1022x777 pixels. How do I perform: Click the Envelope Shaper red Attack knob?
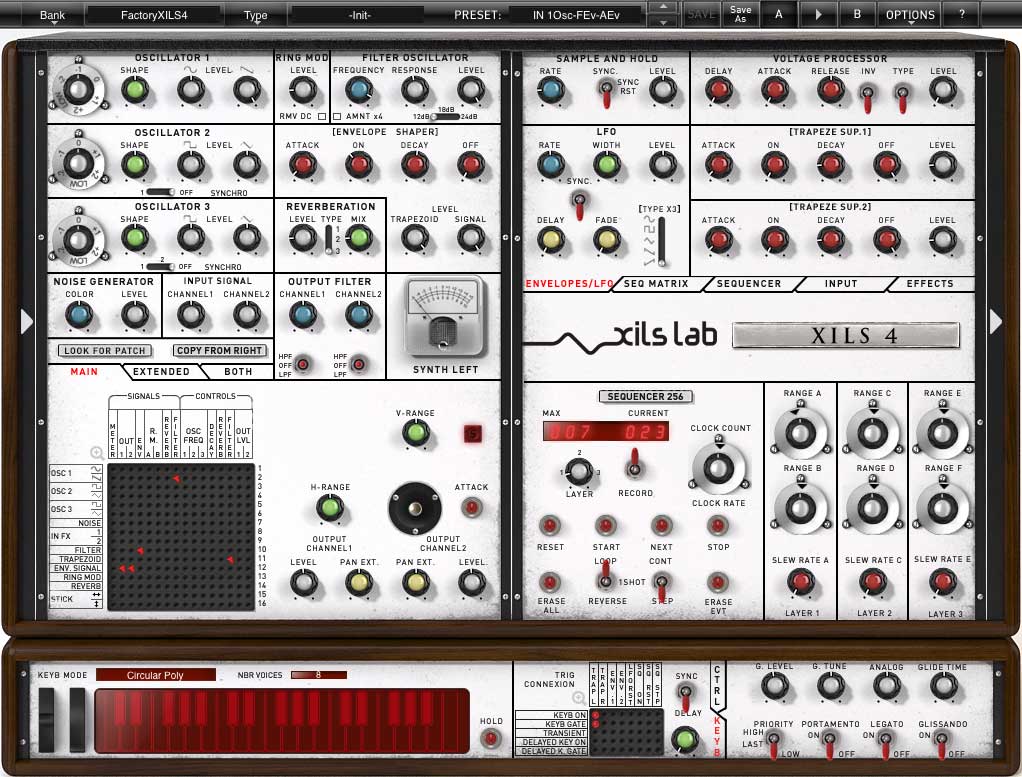[302, 165]
